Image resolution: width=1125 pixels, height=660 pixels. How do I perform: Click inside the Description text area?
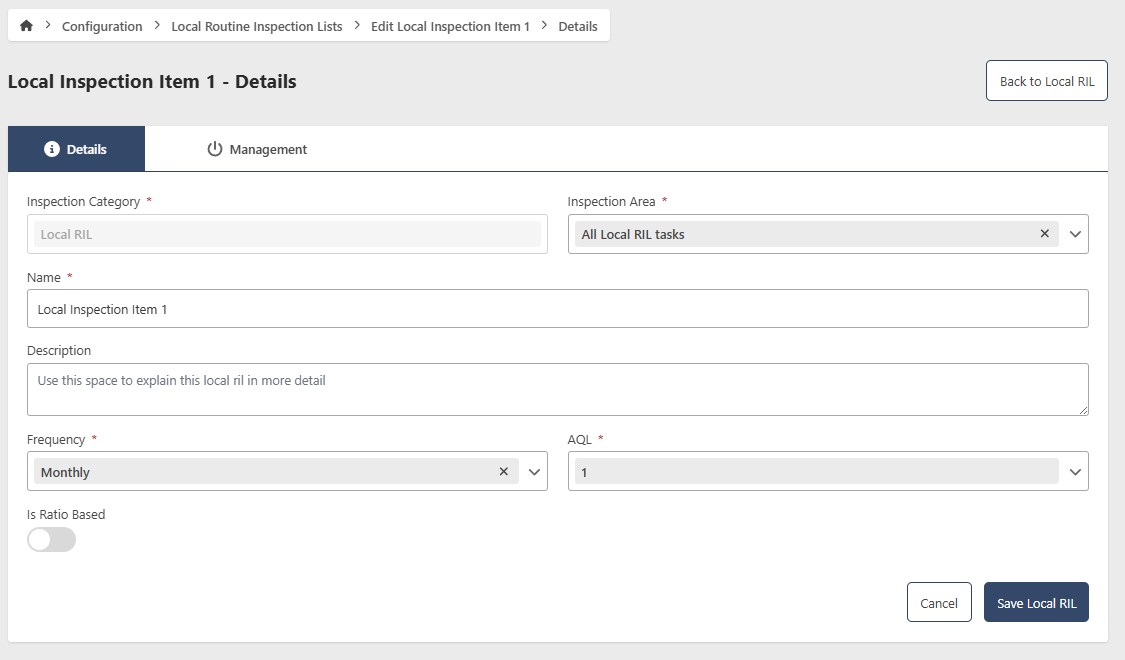[x=557, y=389]
